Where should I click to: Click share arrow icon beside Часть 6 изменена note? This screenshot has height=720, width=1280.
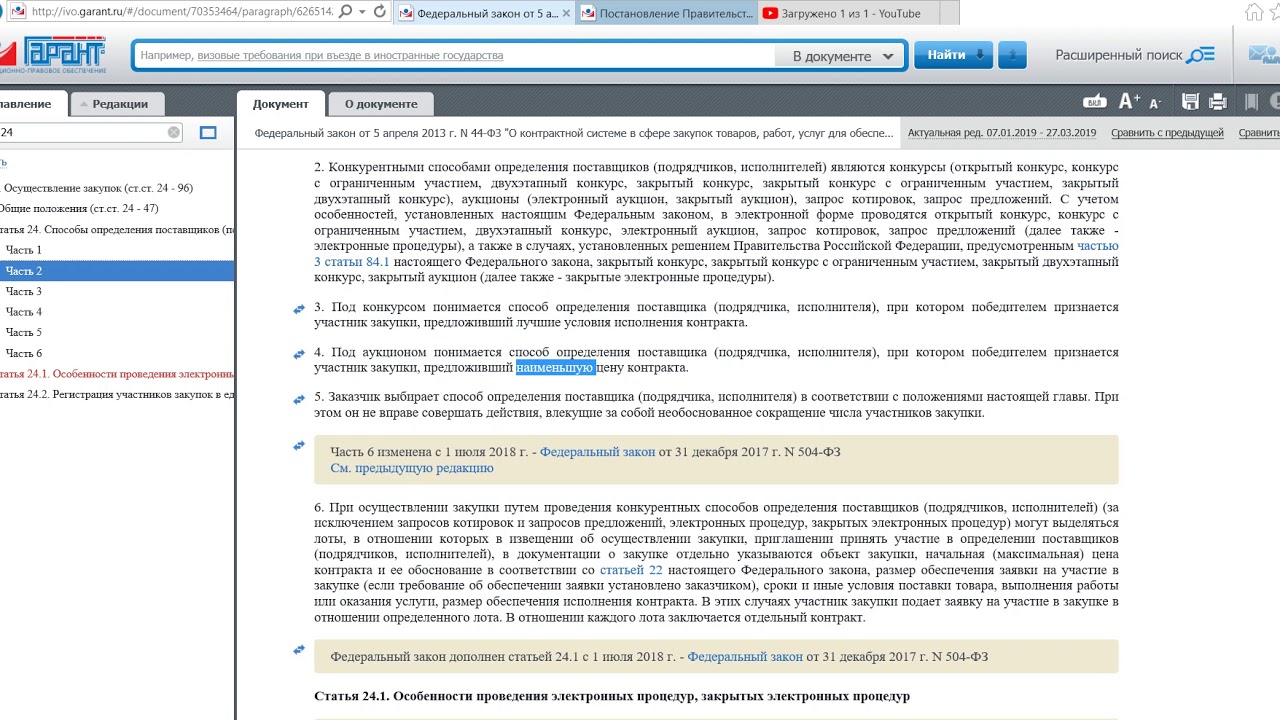point(298,446)
